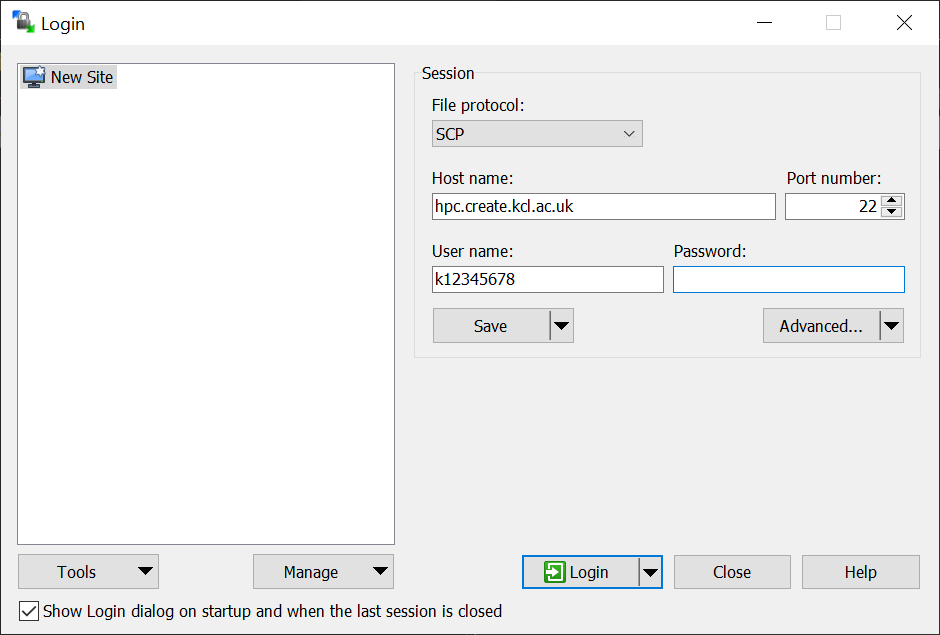Click the Host name input field
Image resolution: width=940 pixels, height=635 pixels.
(x=604, y=206)
